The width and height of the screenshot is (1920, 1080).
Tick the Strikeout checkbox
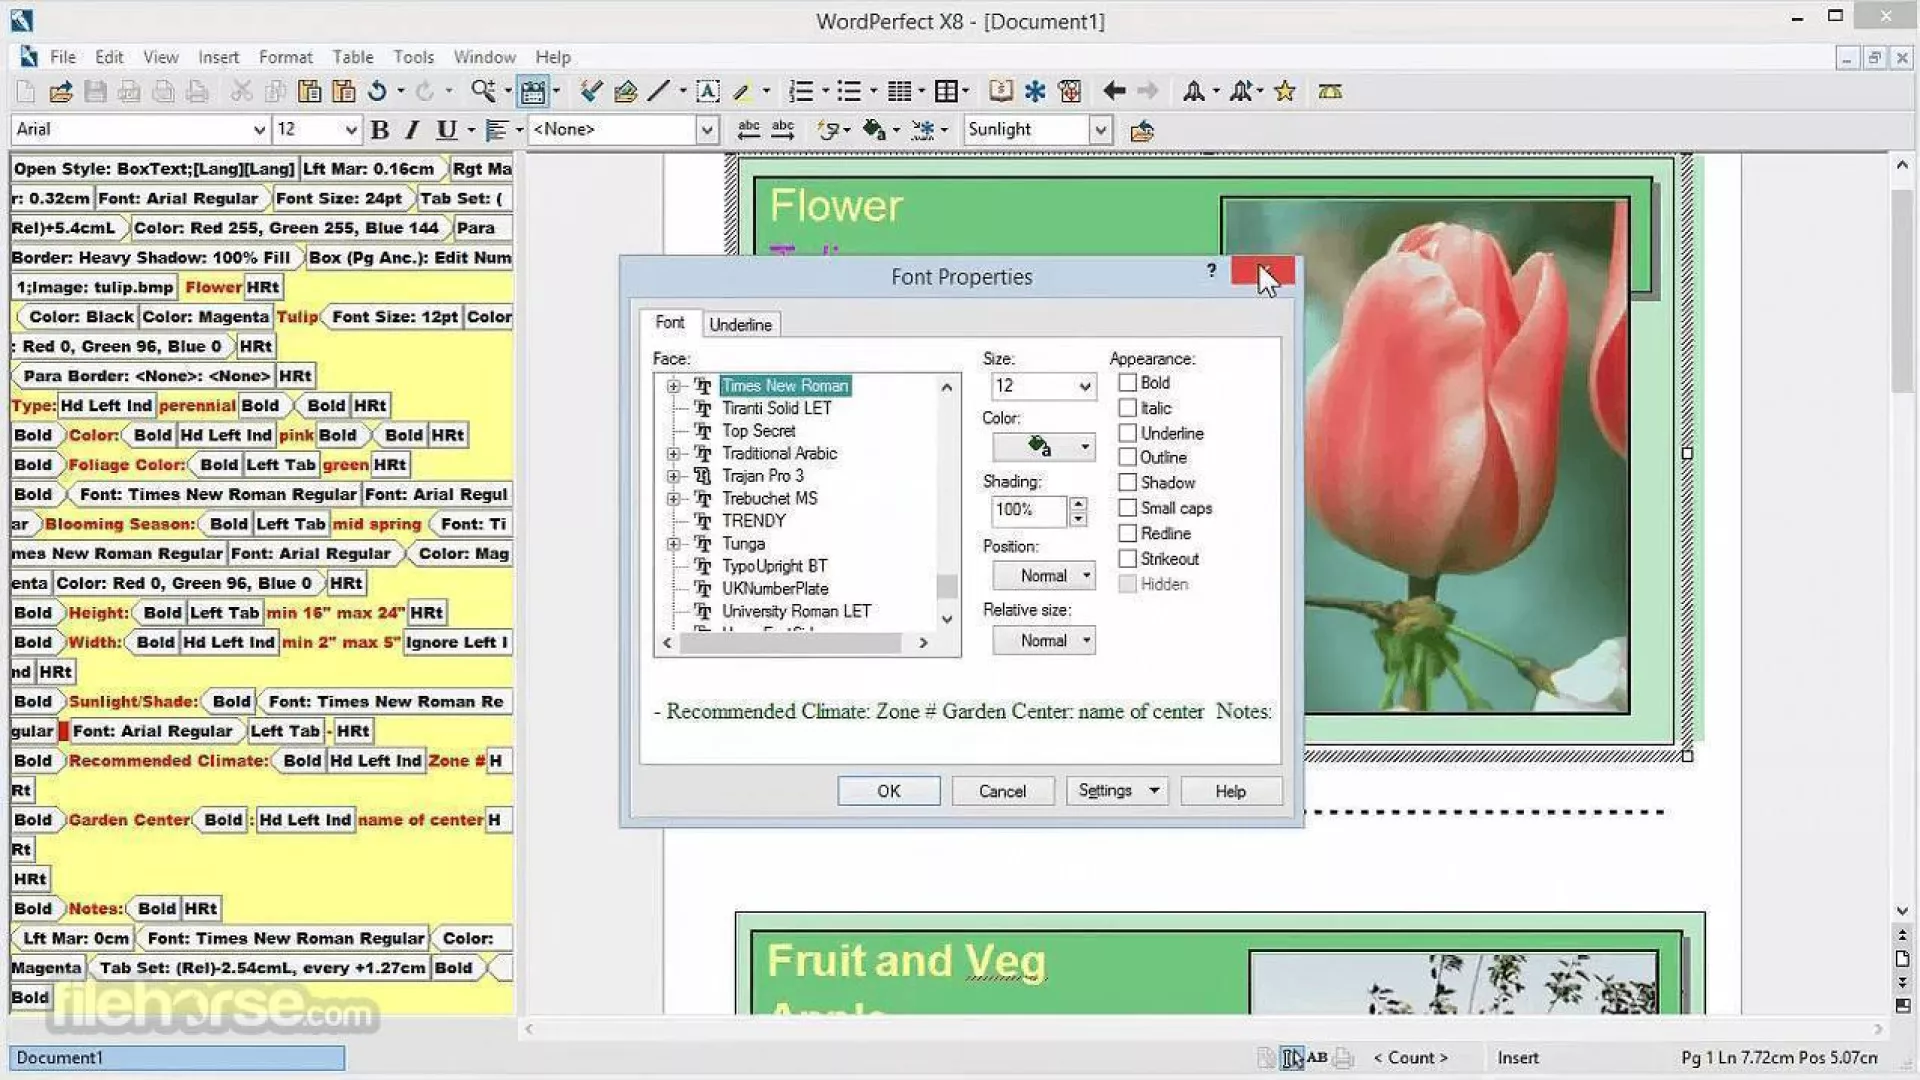(x=1127, y=559)
